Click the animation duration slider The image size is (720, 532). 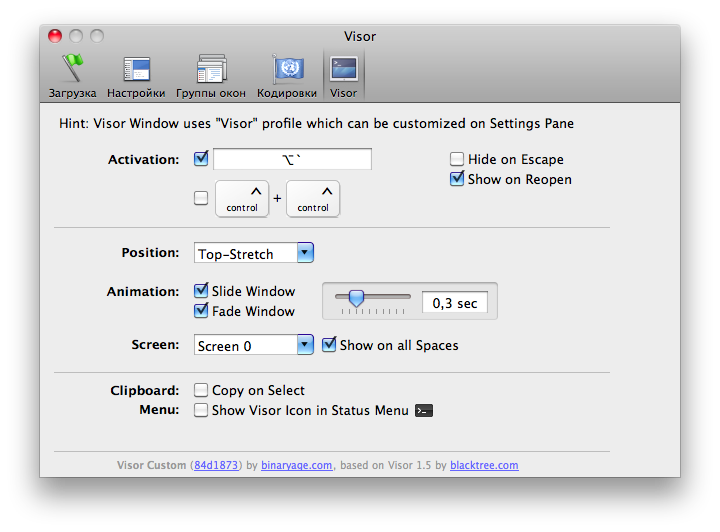[x=375, y=297]
